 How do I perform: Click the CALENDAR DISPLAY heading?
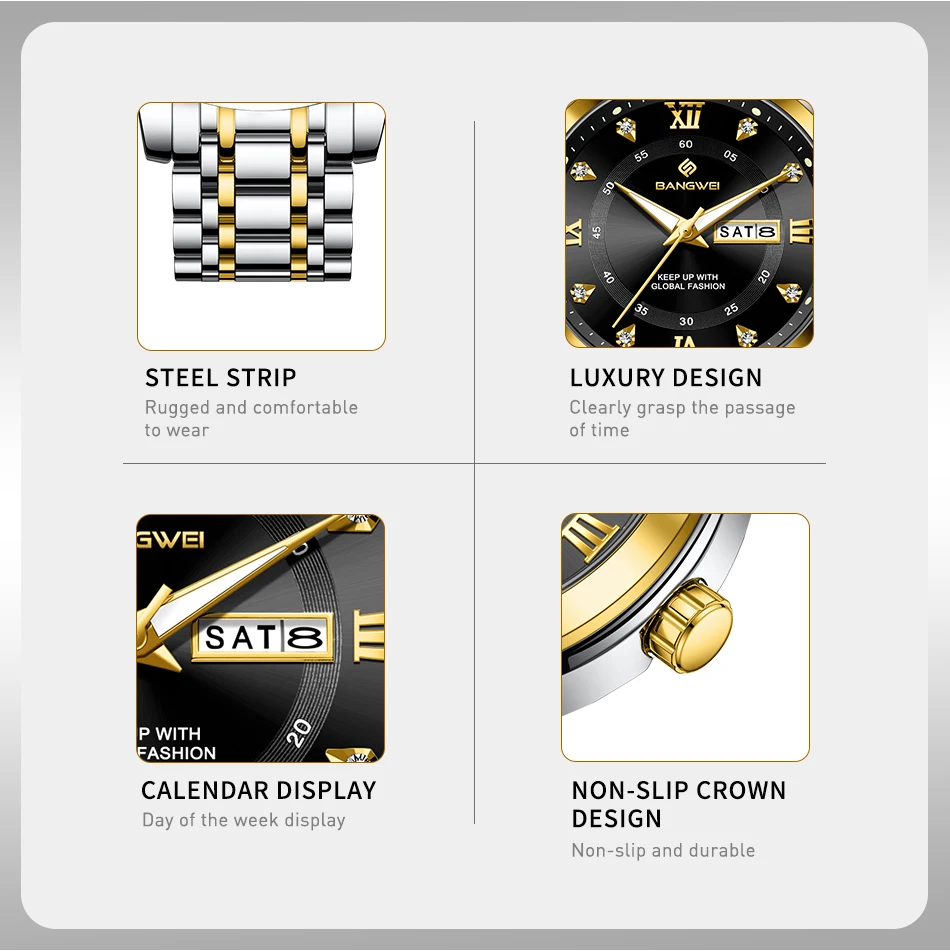point(258,790)
